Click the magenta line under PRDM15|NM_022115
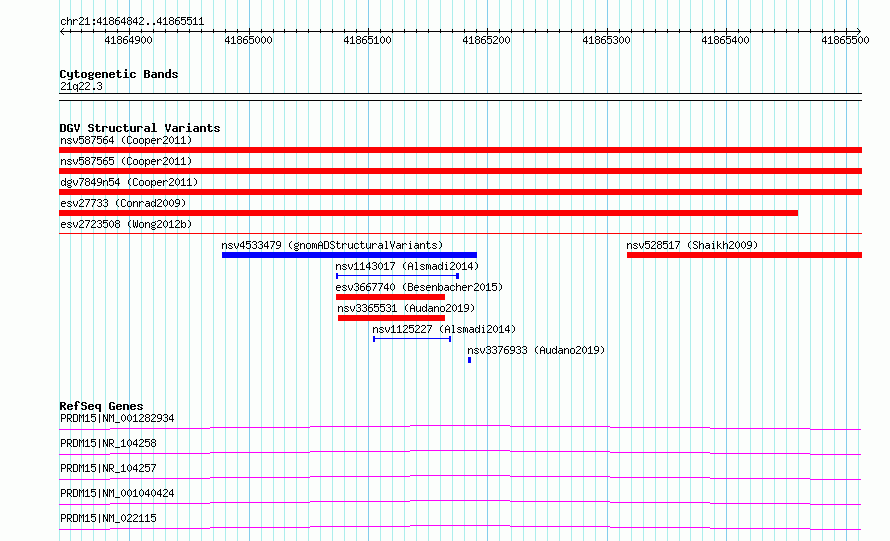Screen dimensions: 890x541 pyautogui.click(x=460, y=527)
